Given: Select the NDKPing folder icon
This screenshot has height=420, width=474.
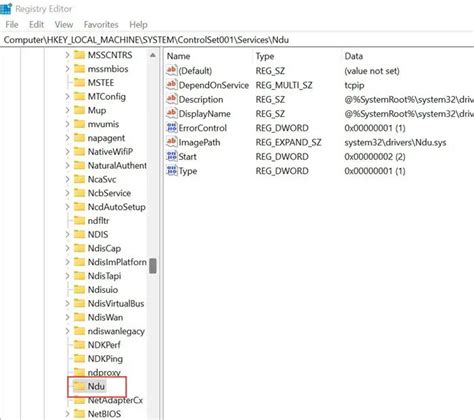Looking at the screenshot, I should [79, 358].
